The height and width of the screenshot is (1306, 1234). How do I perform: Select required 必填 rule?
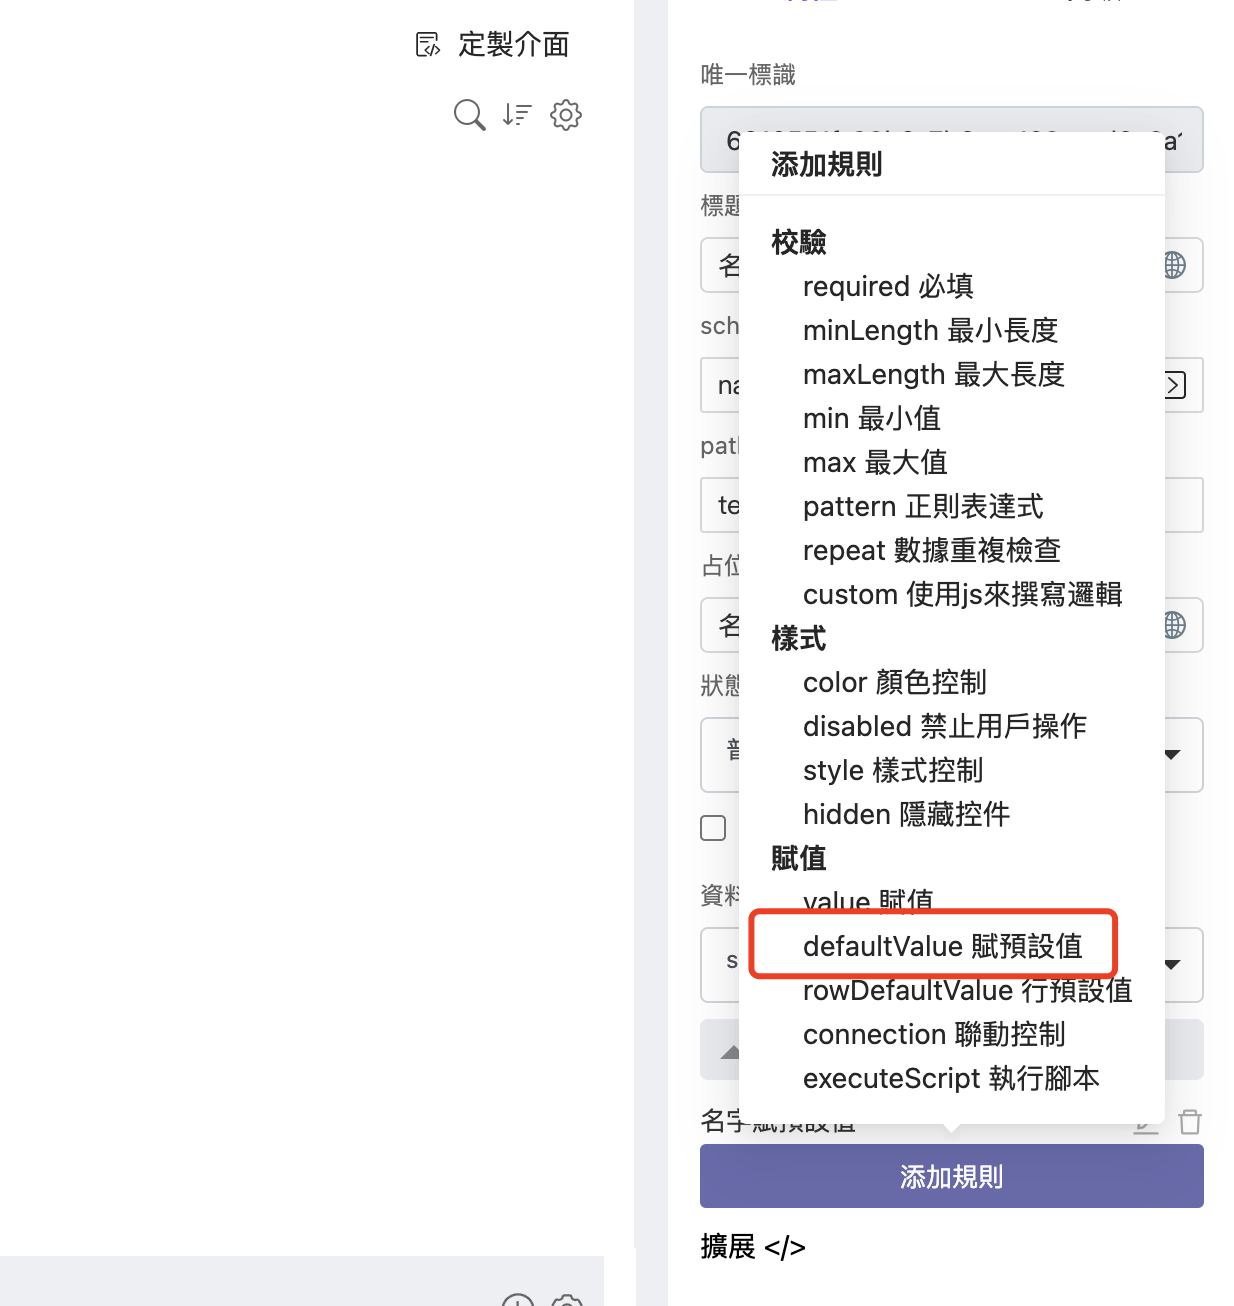tap(888, 286)
